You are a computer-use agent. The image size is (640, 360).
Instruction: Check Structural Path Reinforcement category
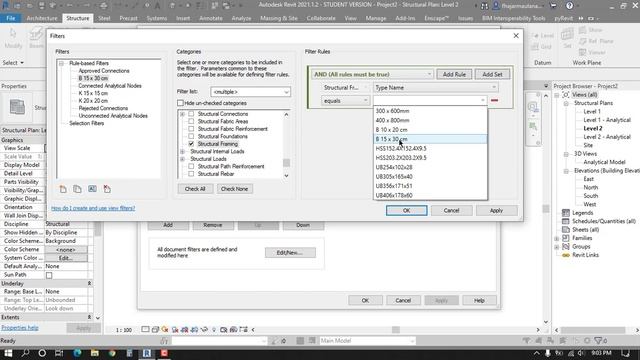(191, 166)
